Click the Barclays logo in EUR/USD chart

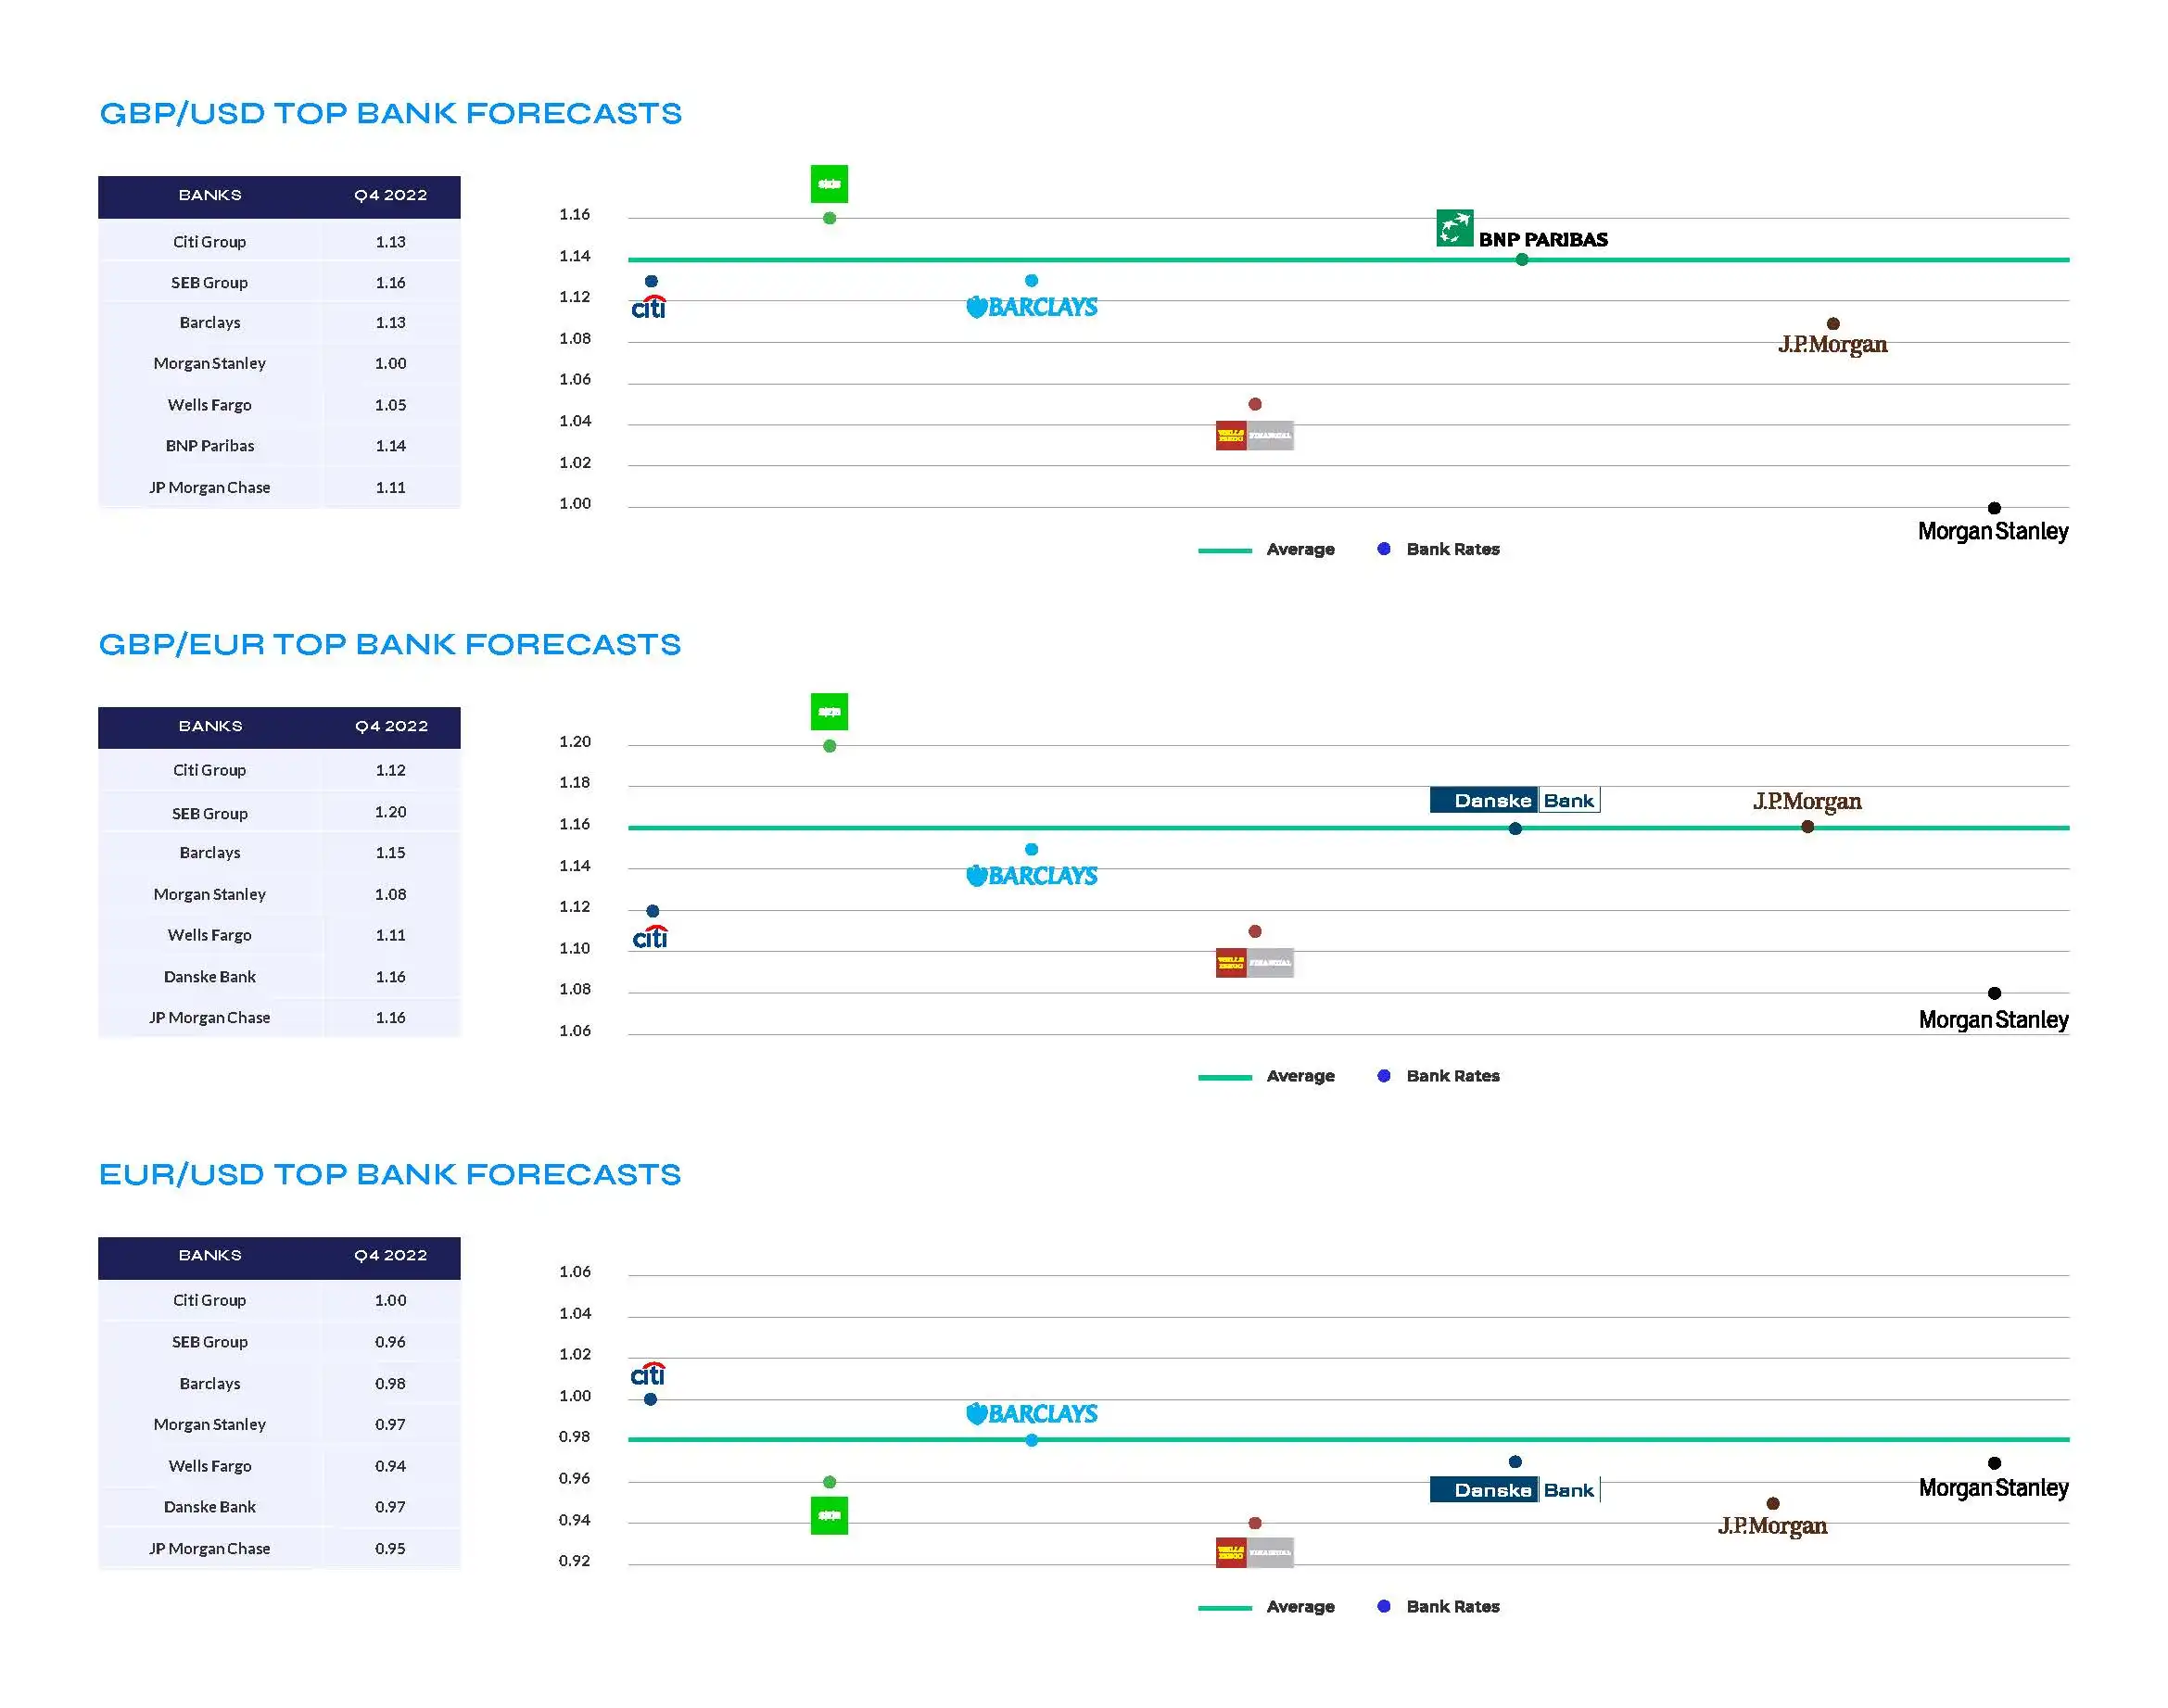click(1031, 1414)
